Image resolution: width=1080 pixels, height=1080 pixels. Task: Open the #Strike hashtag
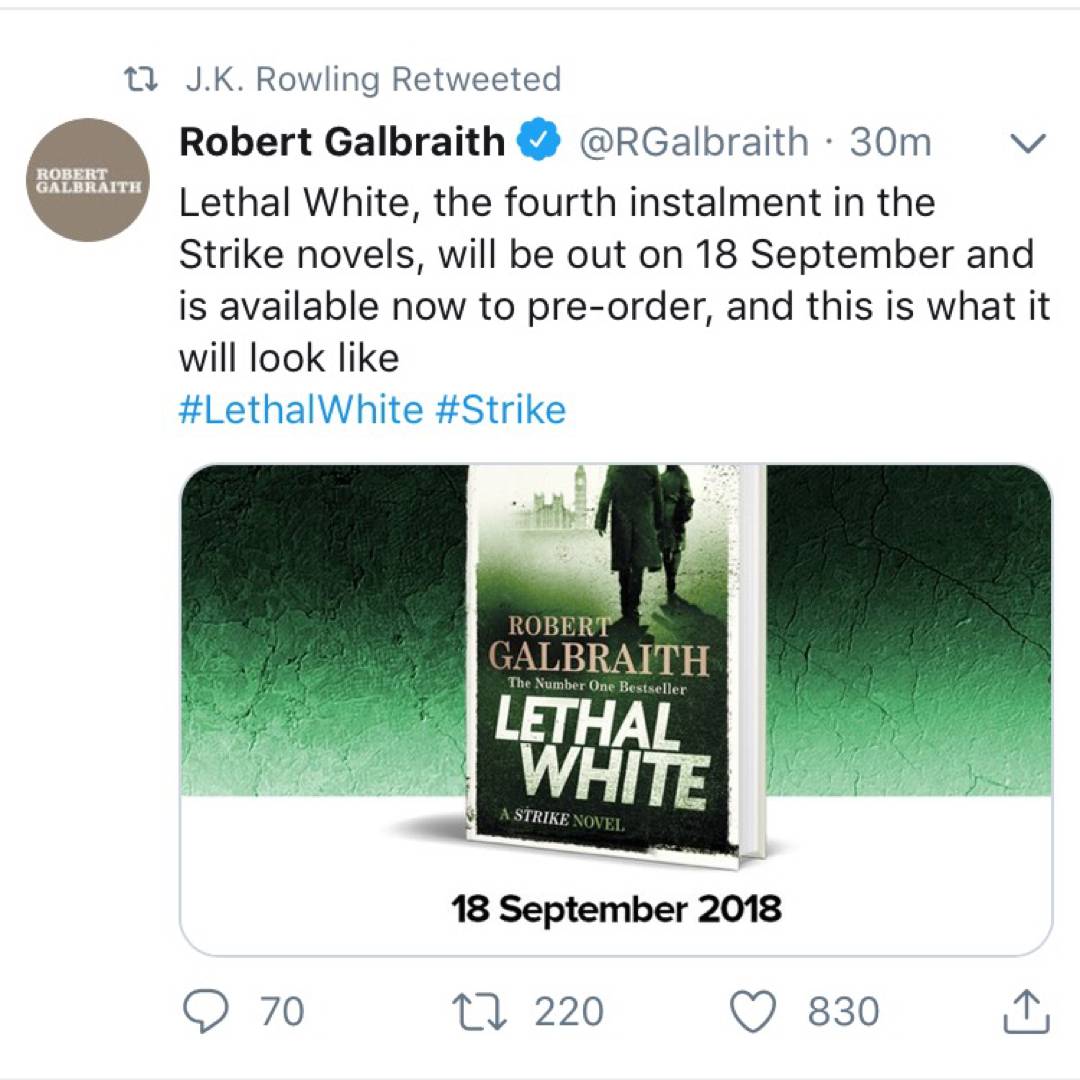(x=501, y=409)
